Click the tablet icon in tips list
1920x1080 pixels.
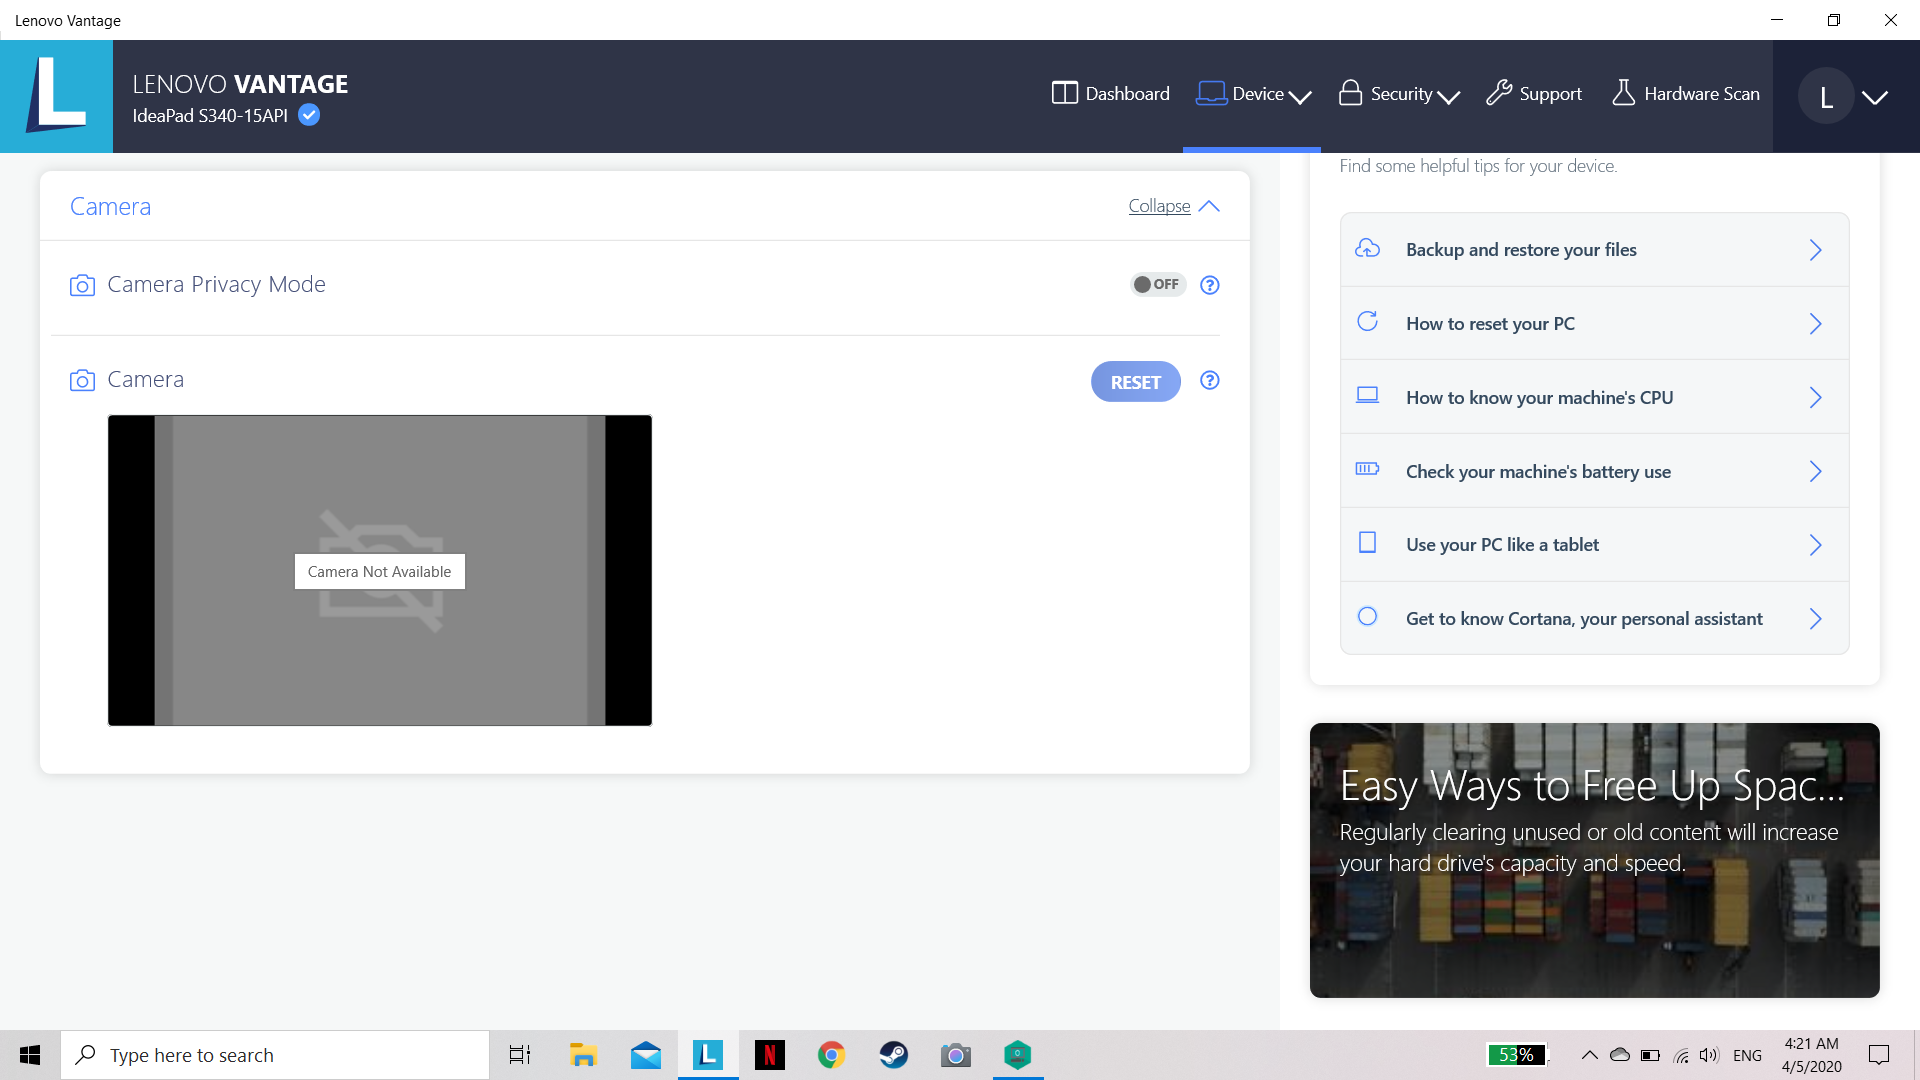coord(1367,543)
